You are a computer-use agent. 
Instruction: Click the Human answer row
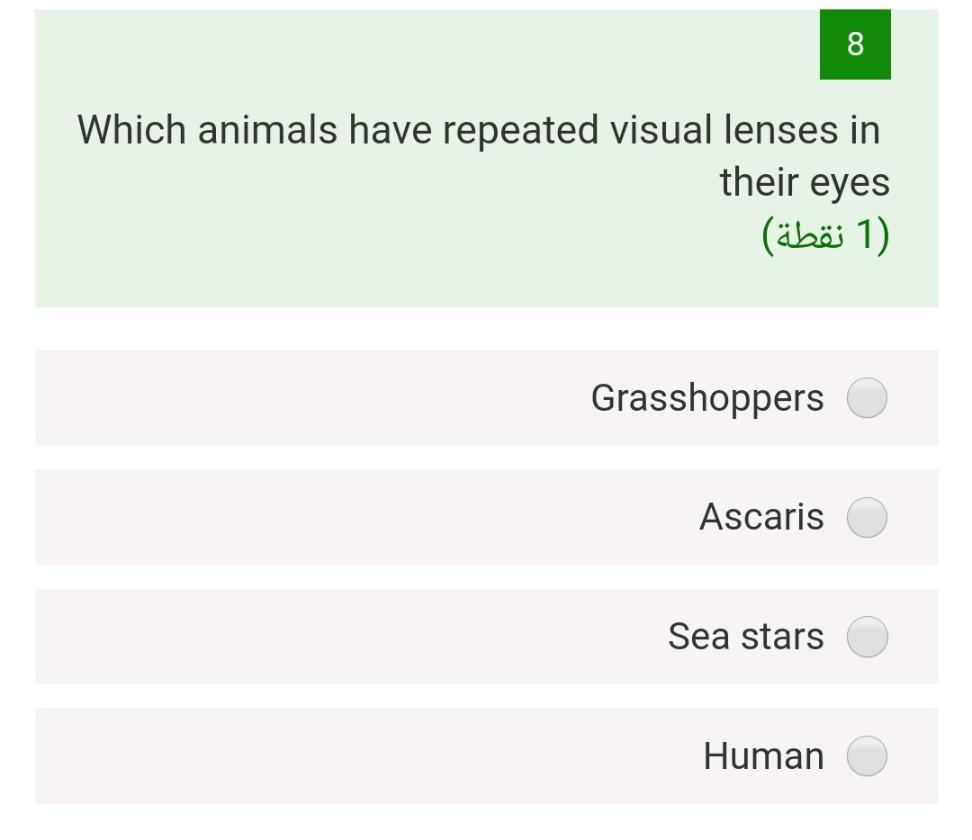click(487, 757)
